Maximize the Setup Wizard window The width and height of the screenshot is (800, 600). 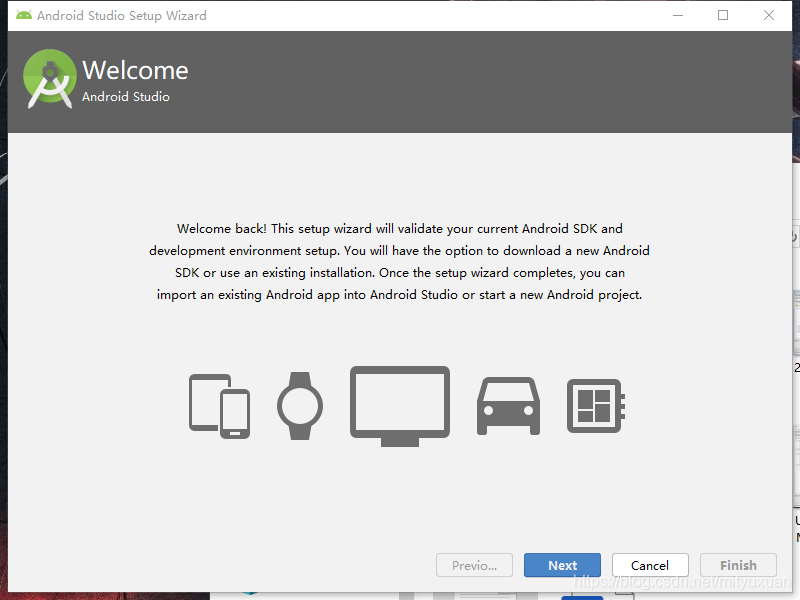(723, 15)
